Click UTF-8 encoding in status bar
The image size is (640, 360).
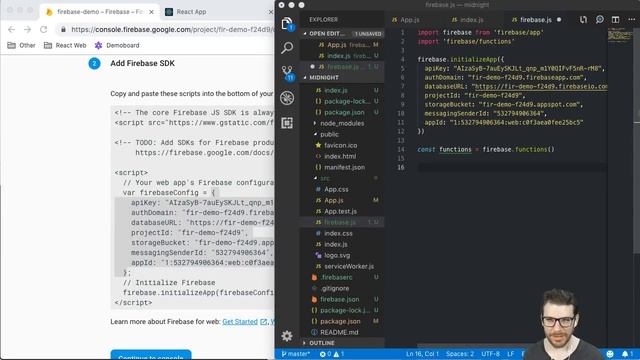(x=490, y=354)
